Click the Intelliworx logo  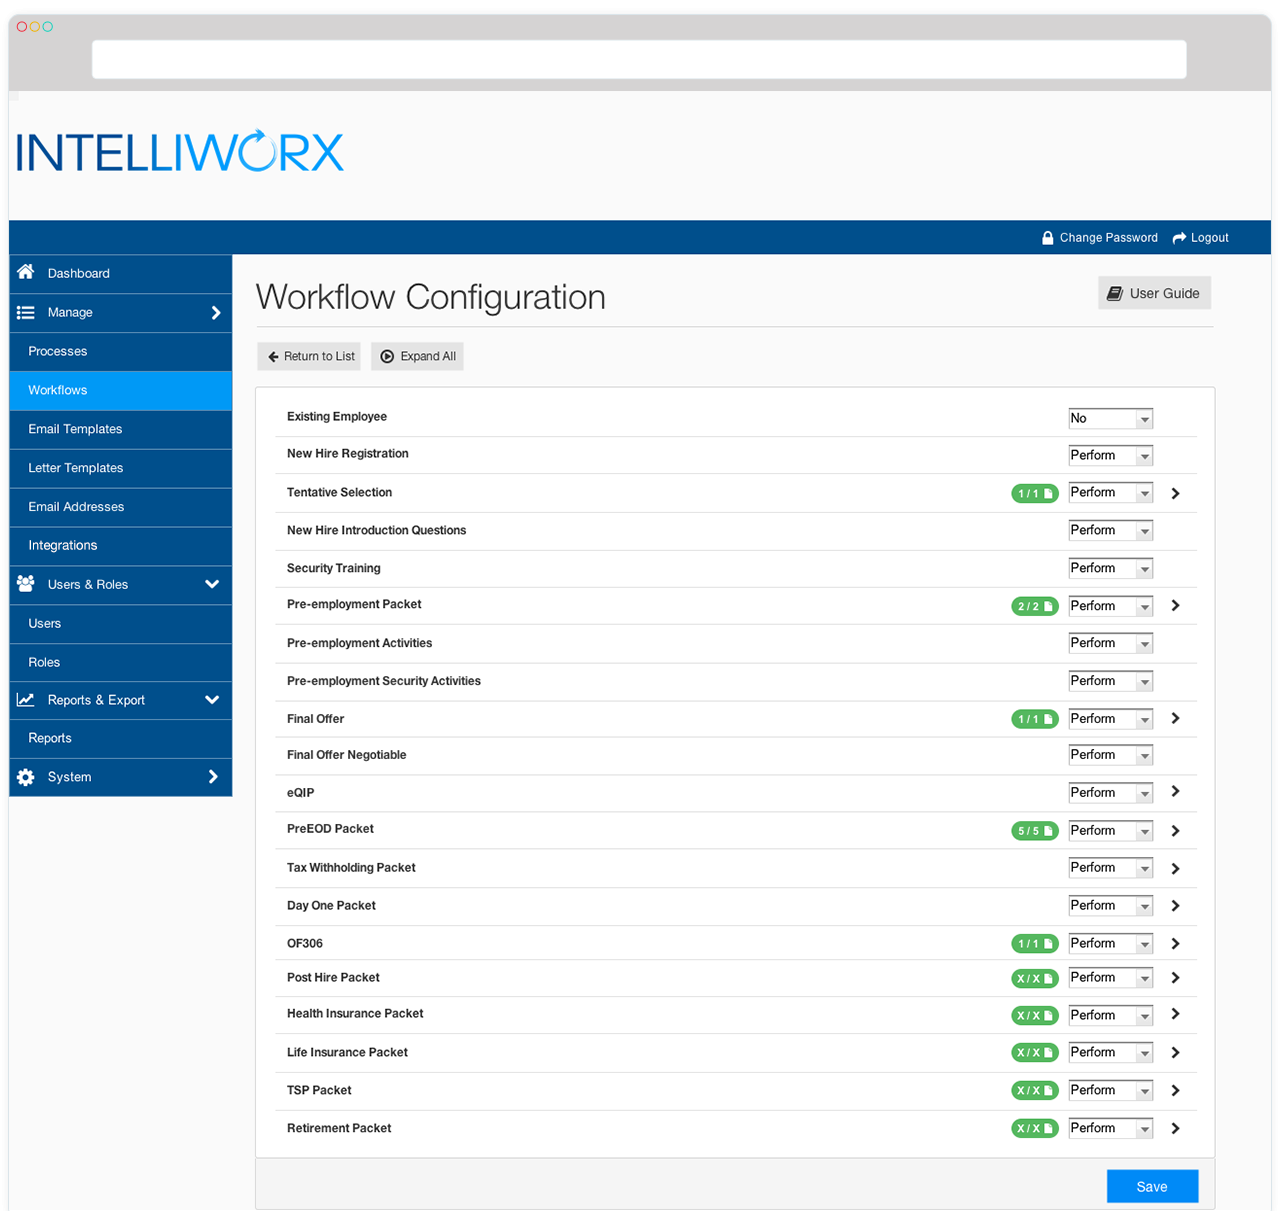[180, 151]
